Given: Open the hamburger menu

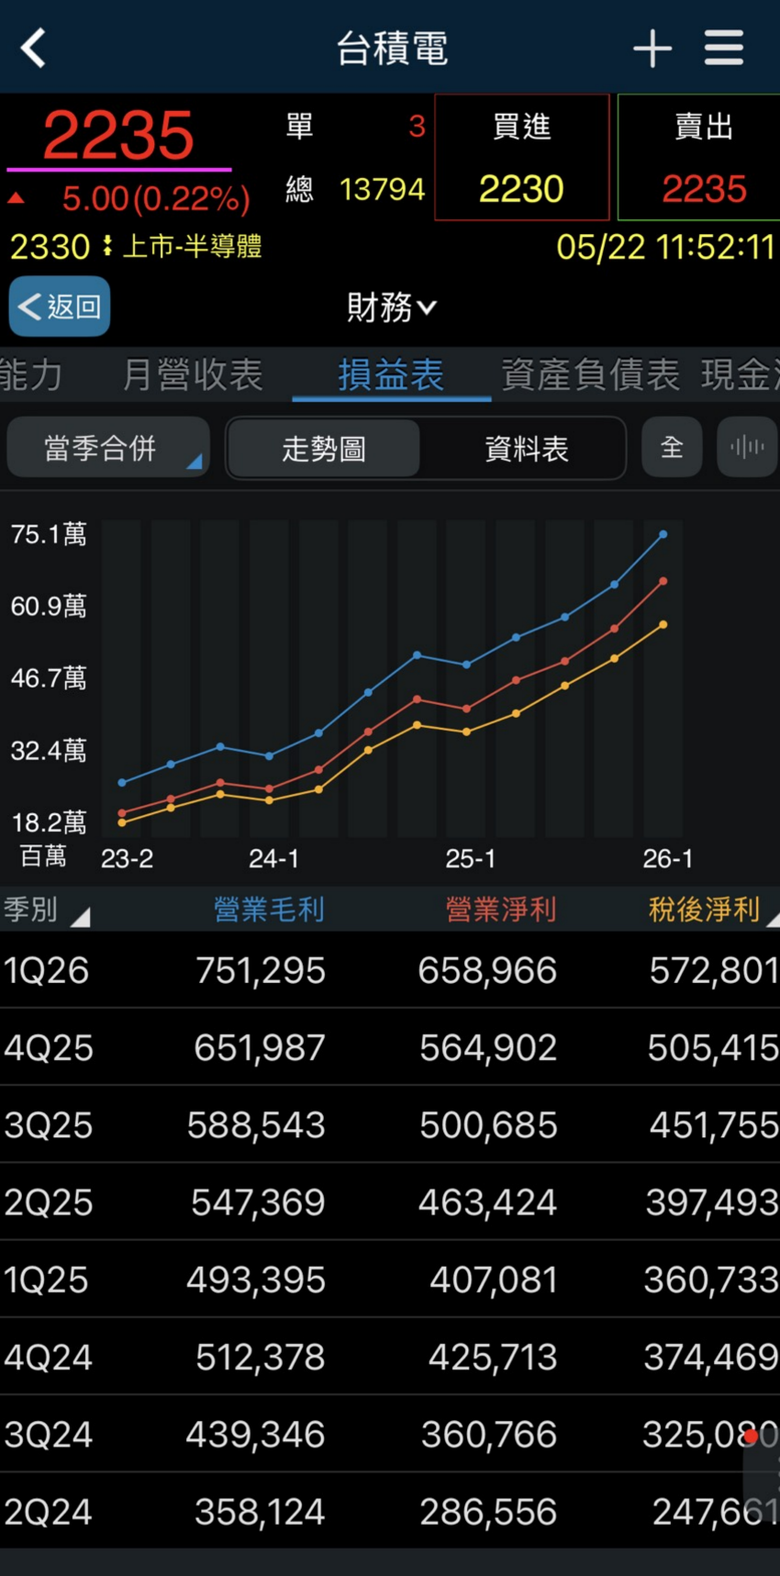Looking at the screenshot, I should pos(724,47).
